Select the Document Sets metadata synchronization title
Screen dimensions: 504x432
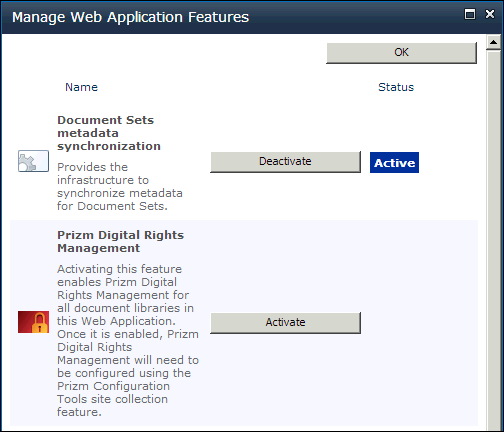tap(109, 133)
